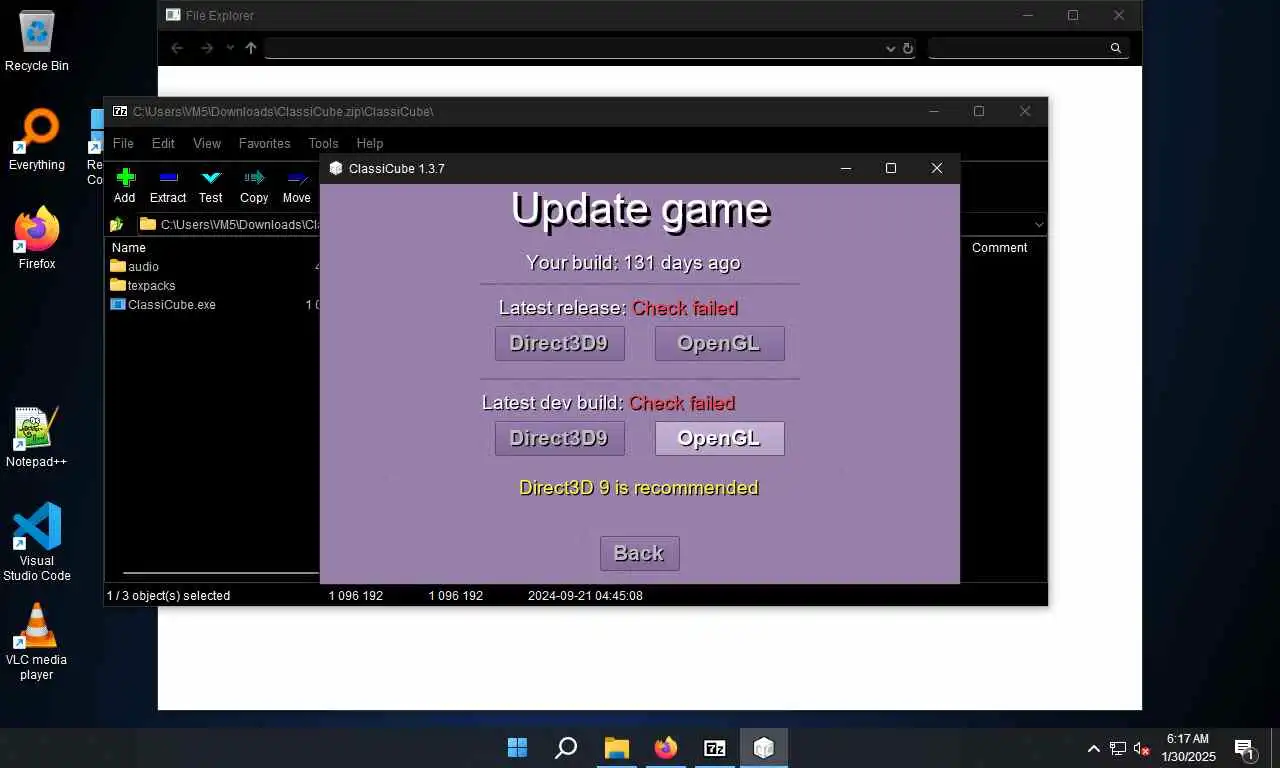This screenshot has width=1280, height=768.
Task: Select the Firefox desktop shortcut
Action: tap(37, 238)
